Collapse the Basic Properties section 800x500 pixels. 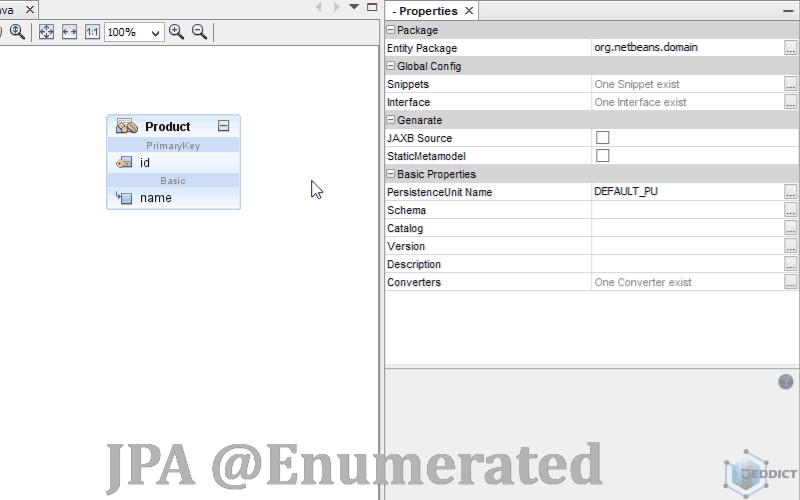coord(391,174)
